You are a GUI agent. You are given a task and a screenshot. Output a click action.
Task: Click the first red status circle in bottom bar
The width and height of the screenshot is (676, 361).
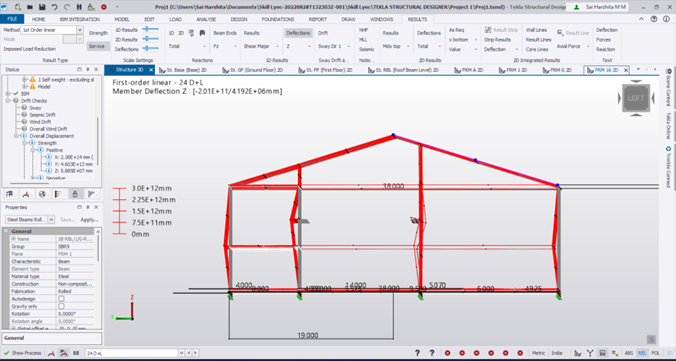pyautogui.click(x=448, y=353)
